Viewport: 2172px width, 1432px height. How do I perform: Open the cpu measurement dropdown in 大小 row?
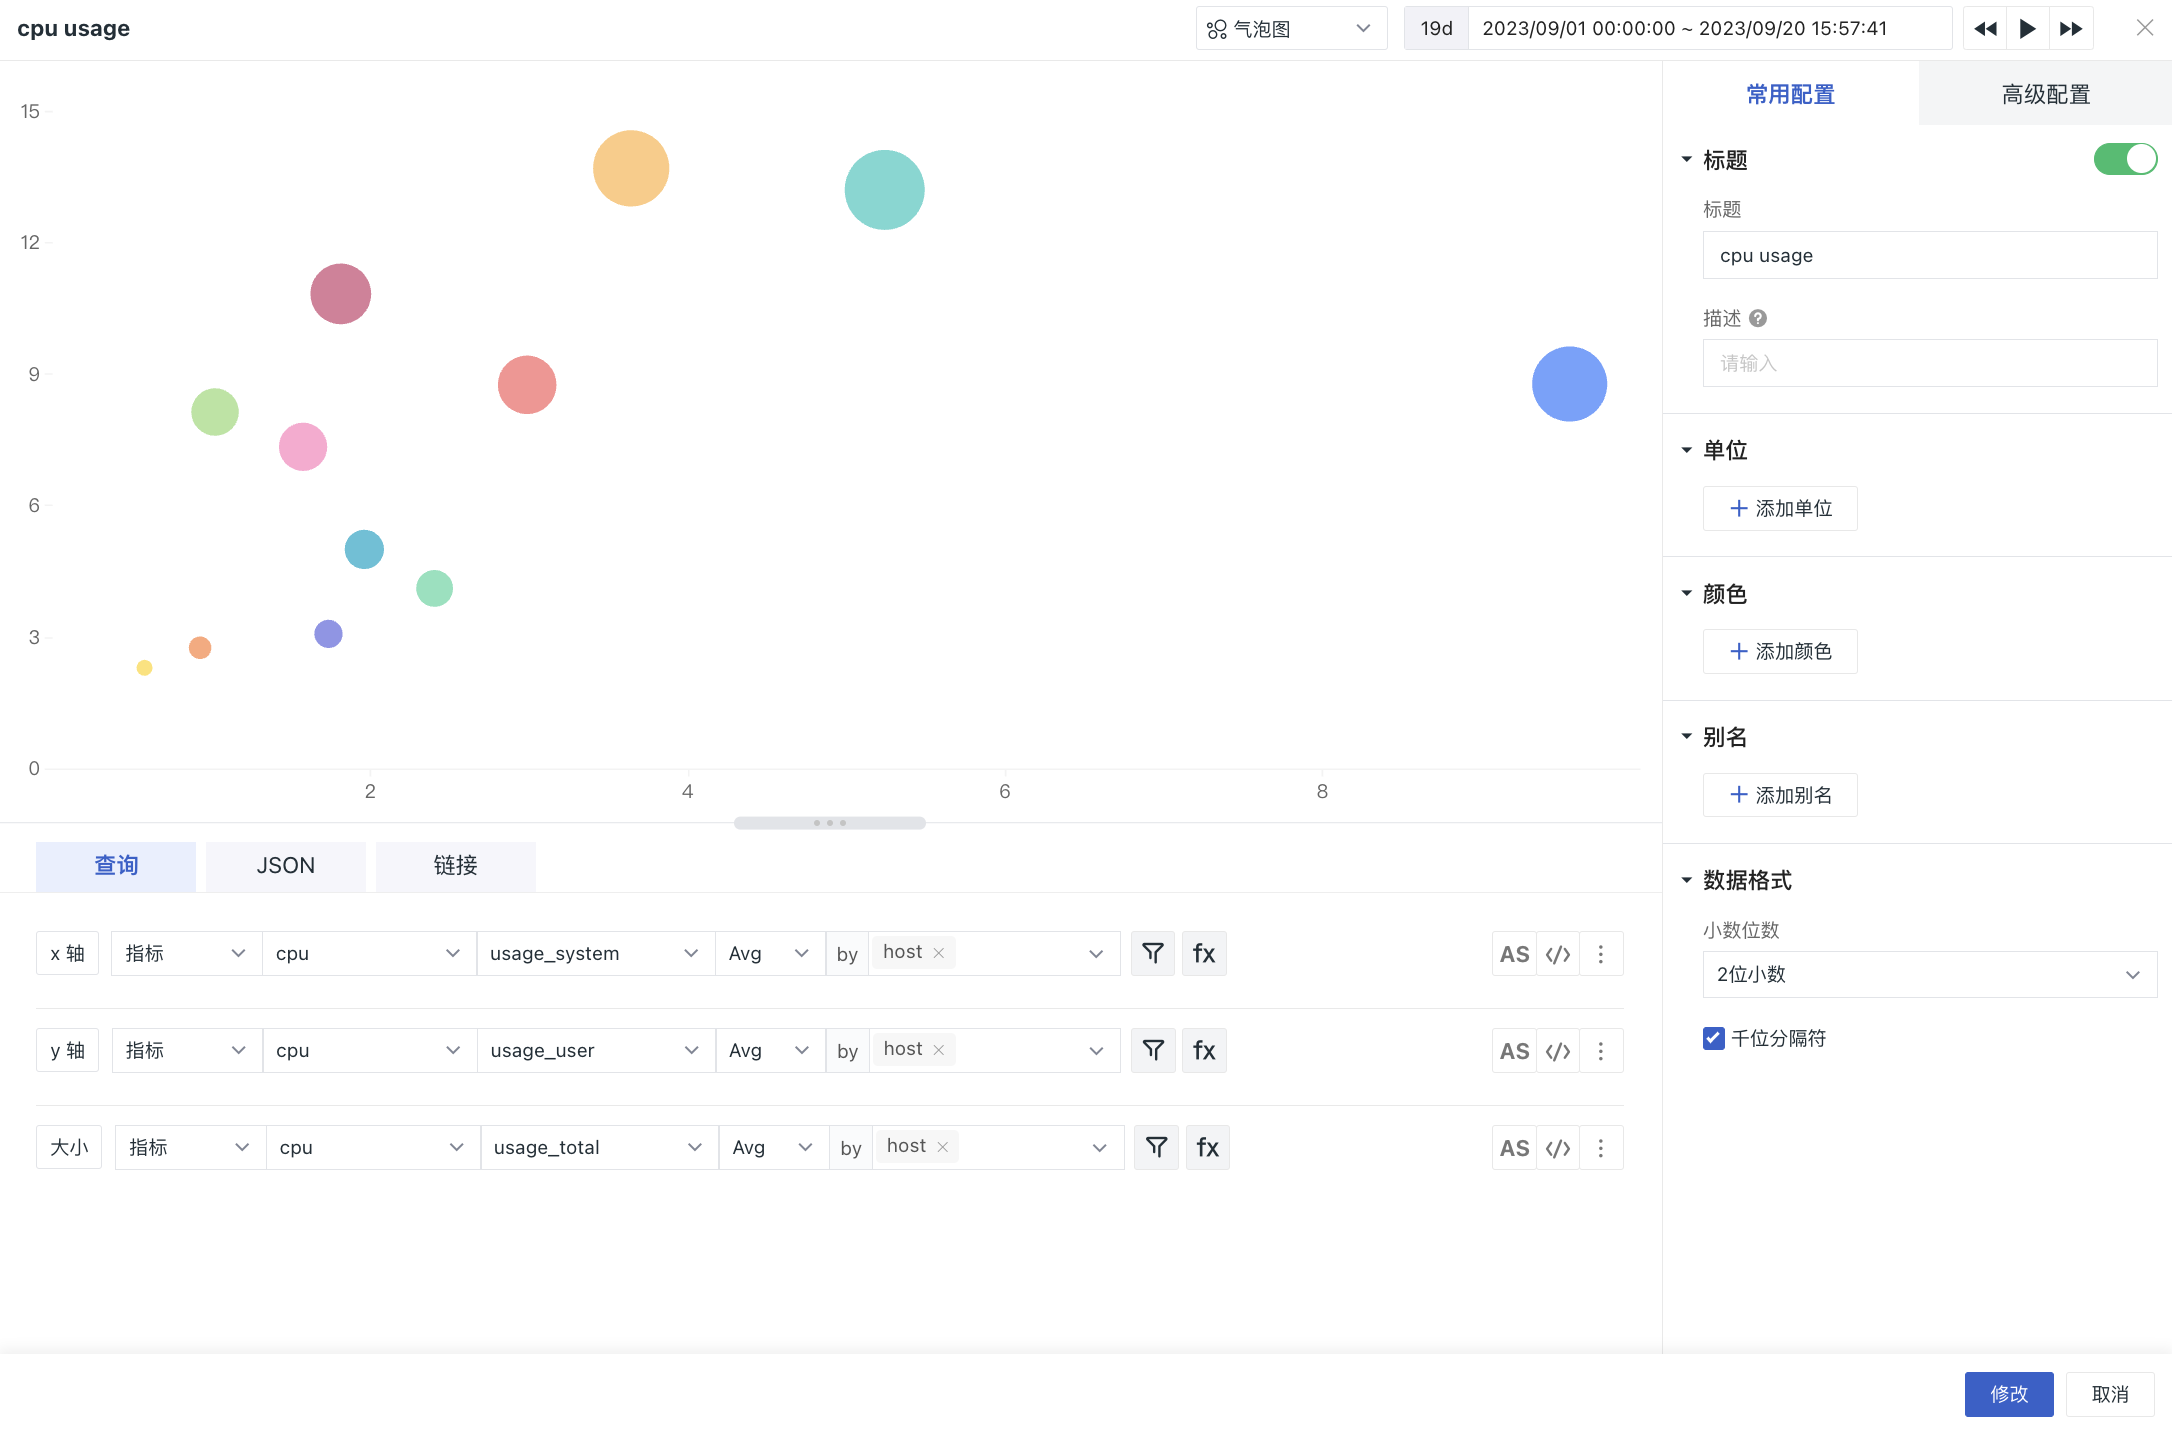click(372, 1147)
